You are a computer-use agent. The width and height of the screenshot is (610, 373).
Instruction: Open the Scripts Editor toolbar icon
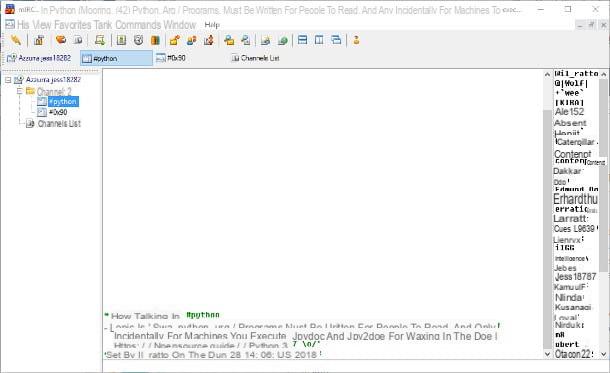pyautogui.click(x=100, y=40)
